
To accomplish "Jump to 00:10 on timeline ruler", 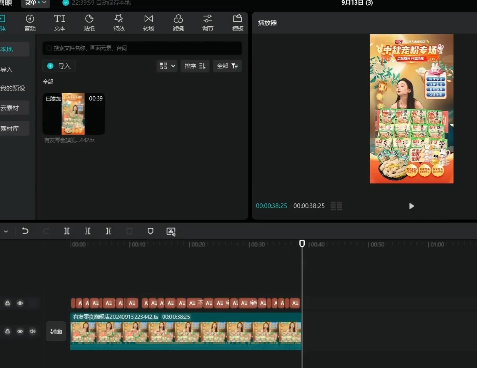I will pyautogui.click(x=137, y=244).
